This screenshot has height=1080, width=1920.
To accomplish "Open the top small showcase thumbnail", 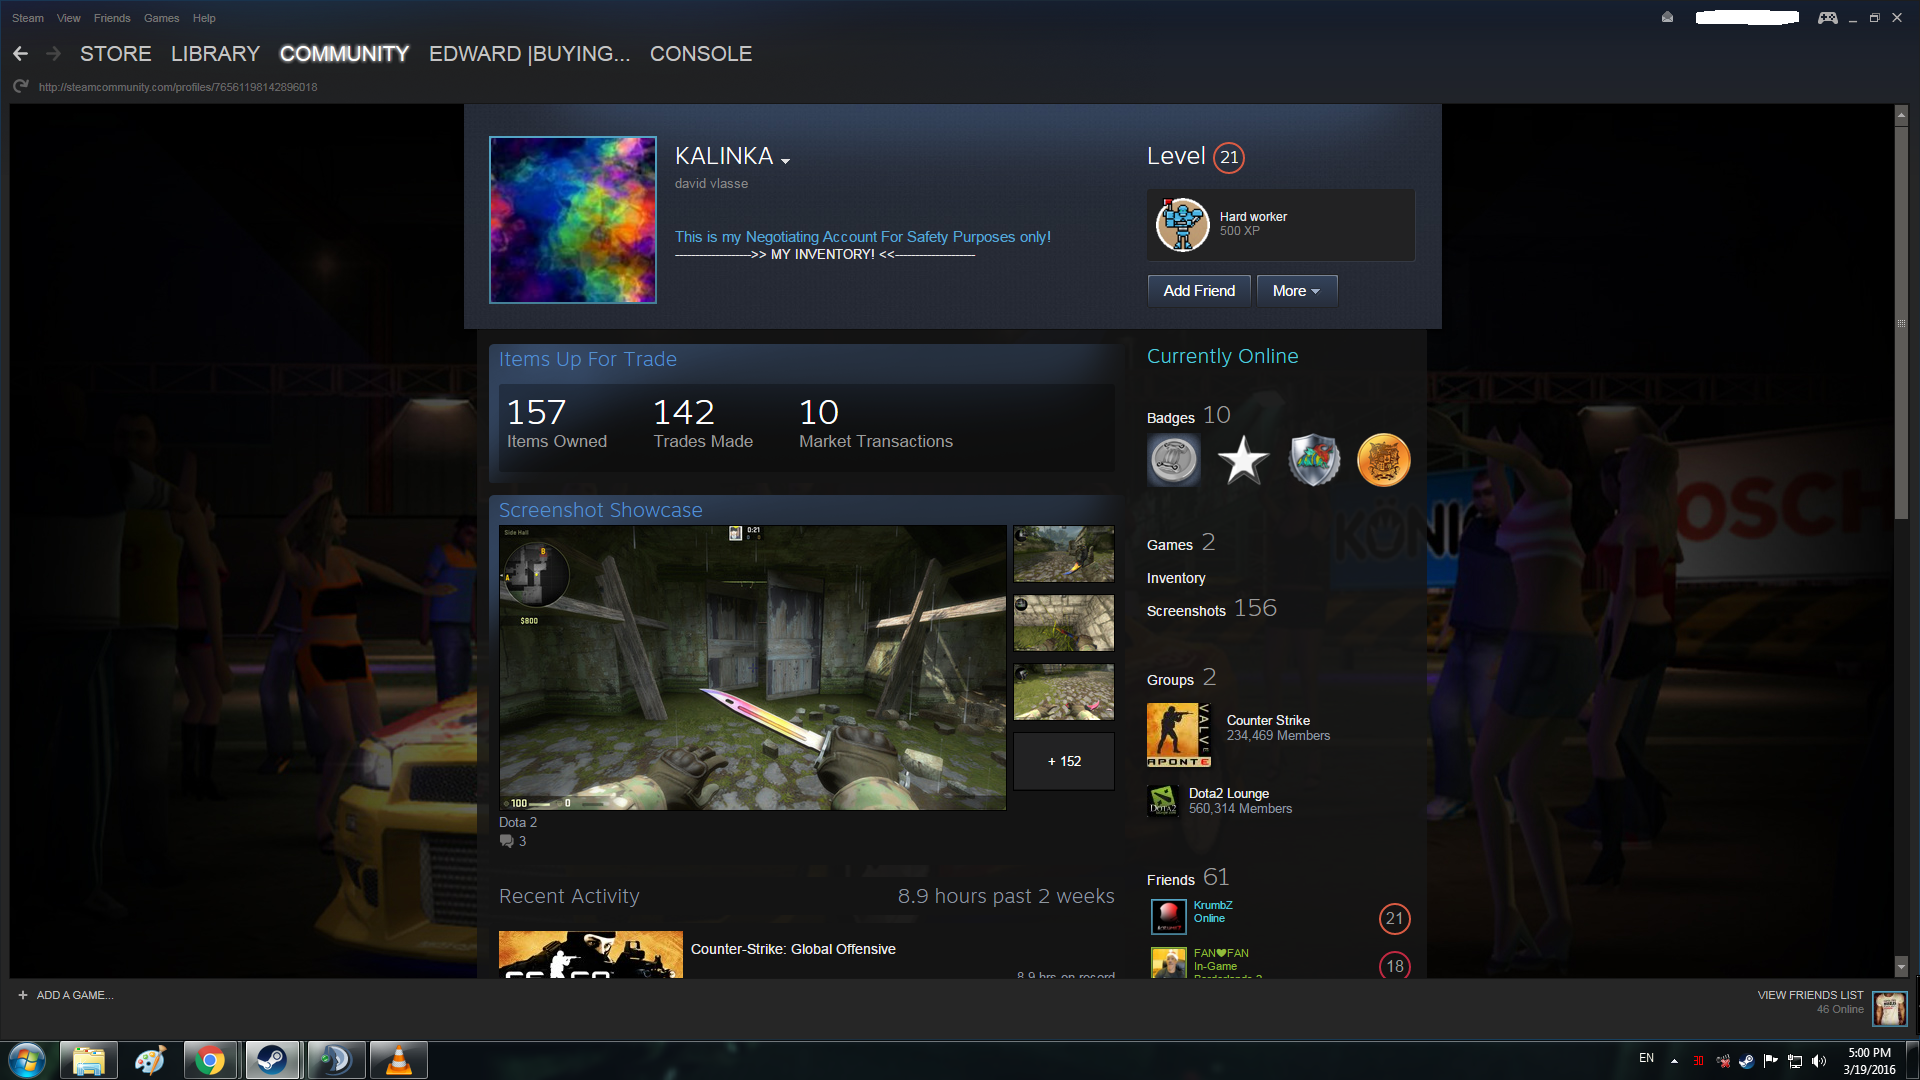I will tap(1064, 554).
